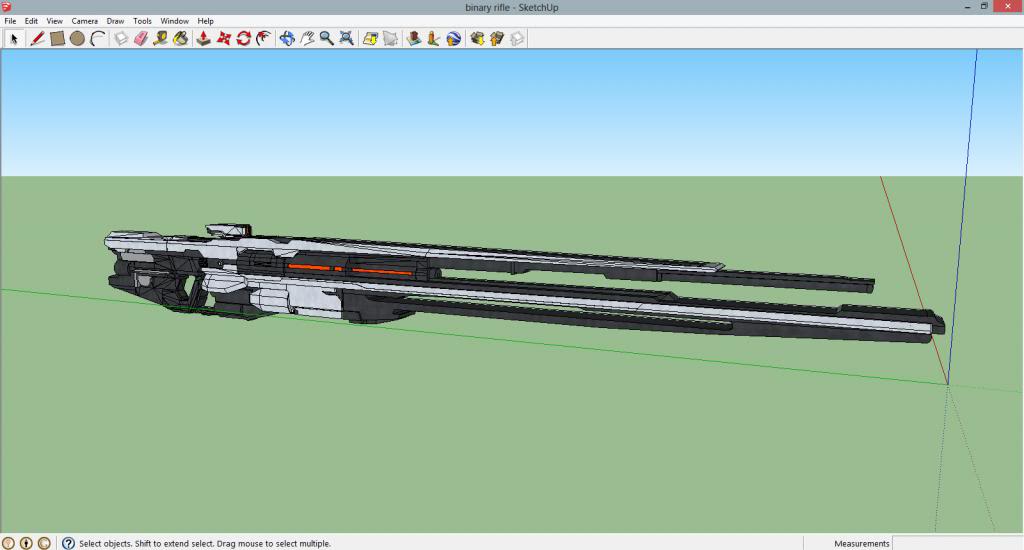Click the Instructor help question-mark icon
Screen dimensions: 1024x550
click(x=68, y=543)
